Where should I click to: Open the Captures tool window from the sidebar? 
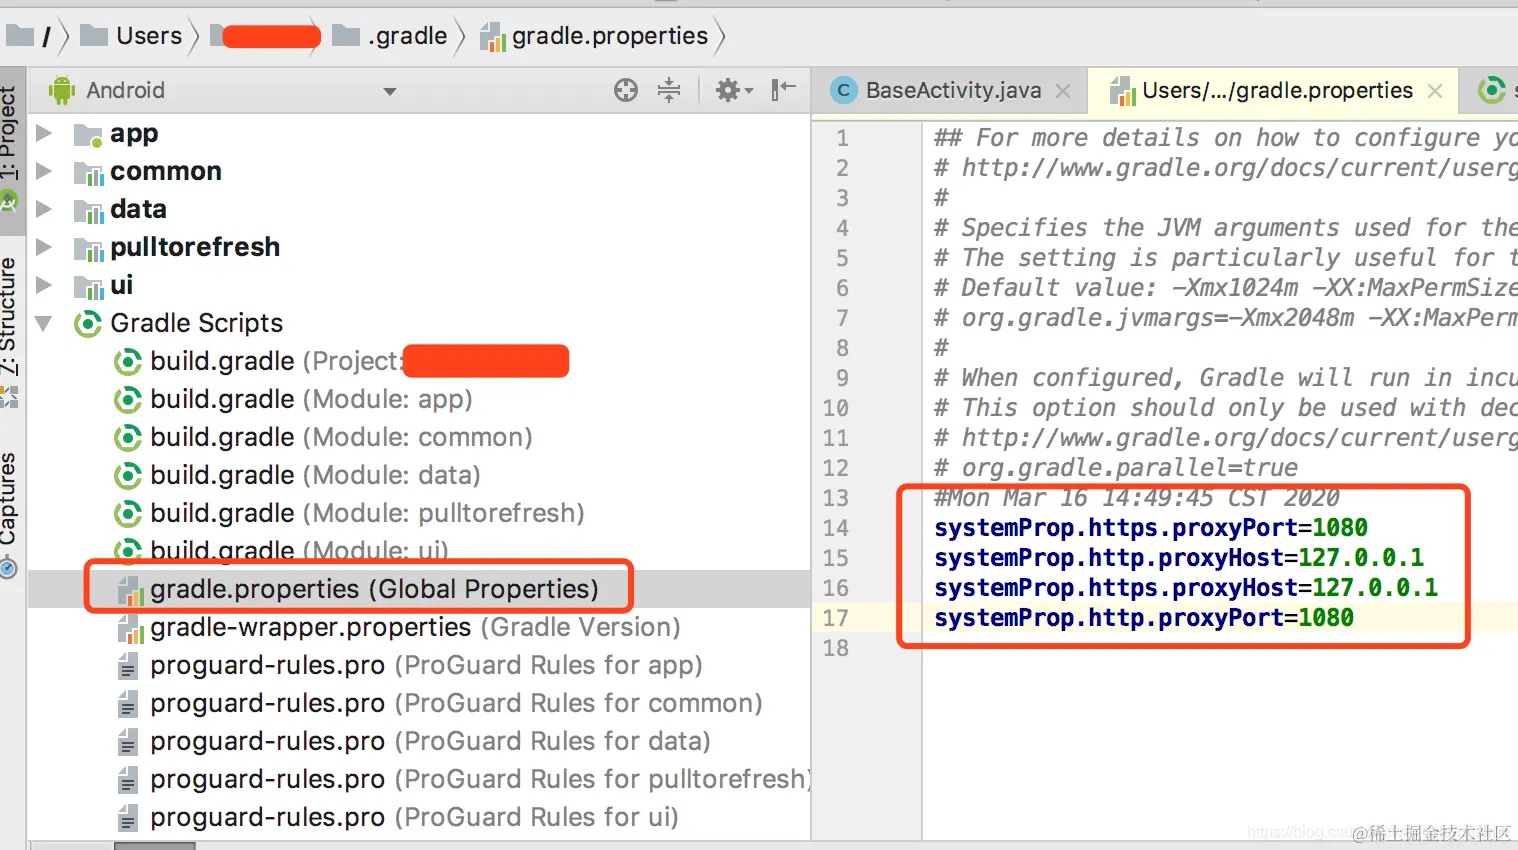[x=14, y=495]
